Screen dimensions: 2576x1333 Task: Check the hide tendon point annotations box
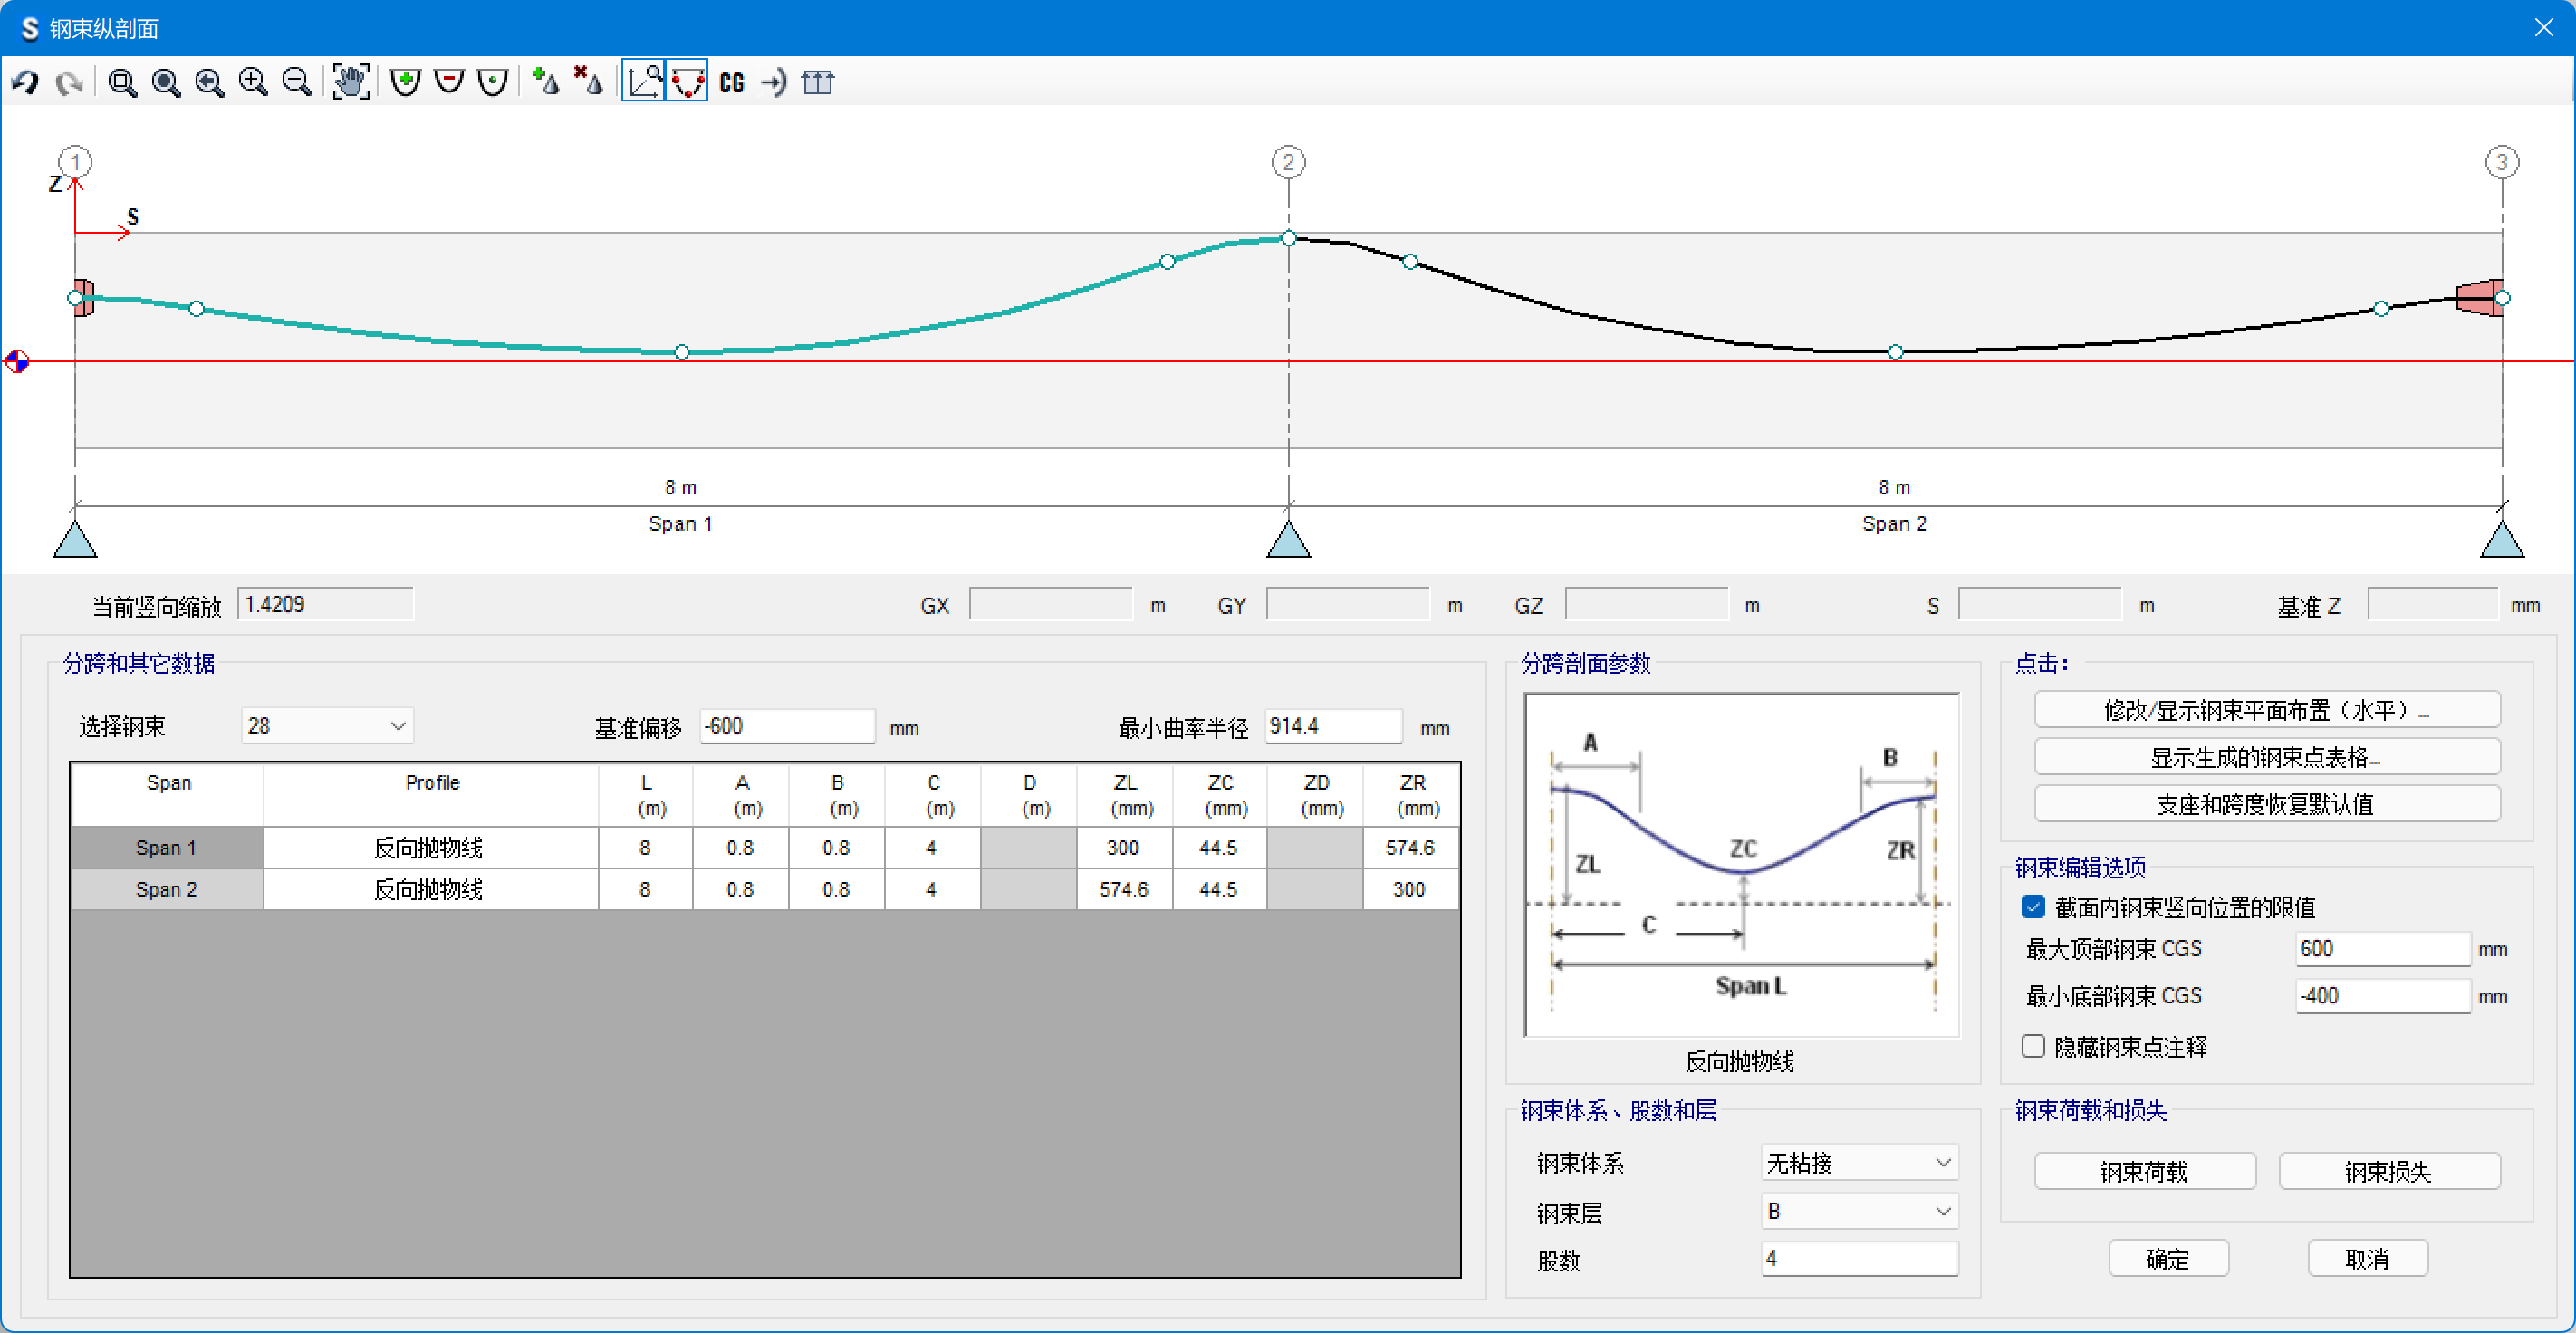[x=2033, y=1046]
